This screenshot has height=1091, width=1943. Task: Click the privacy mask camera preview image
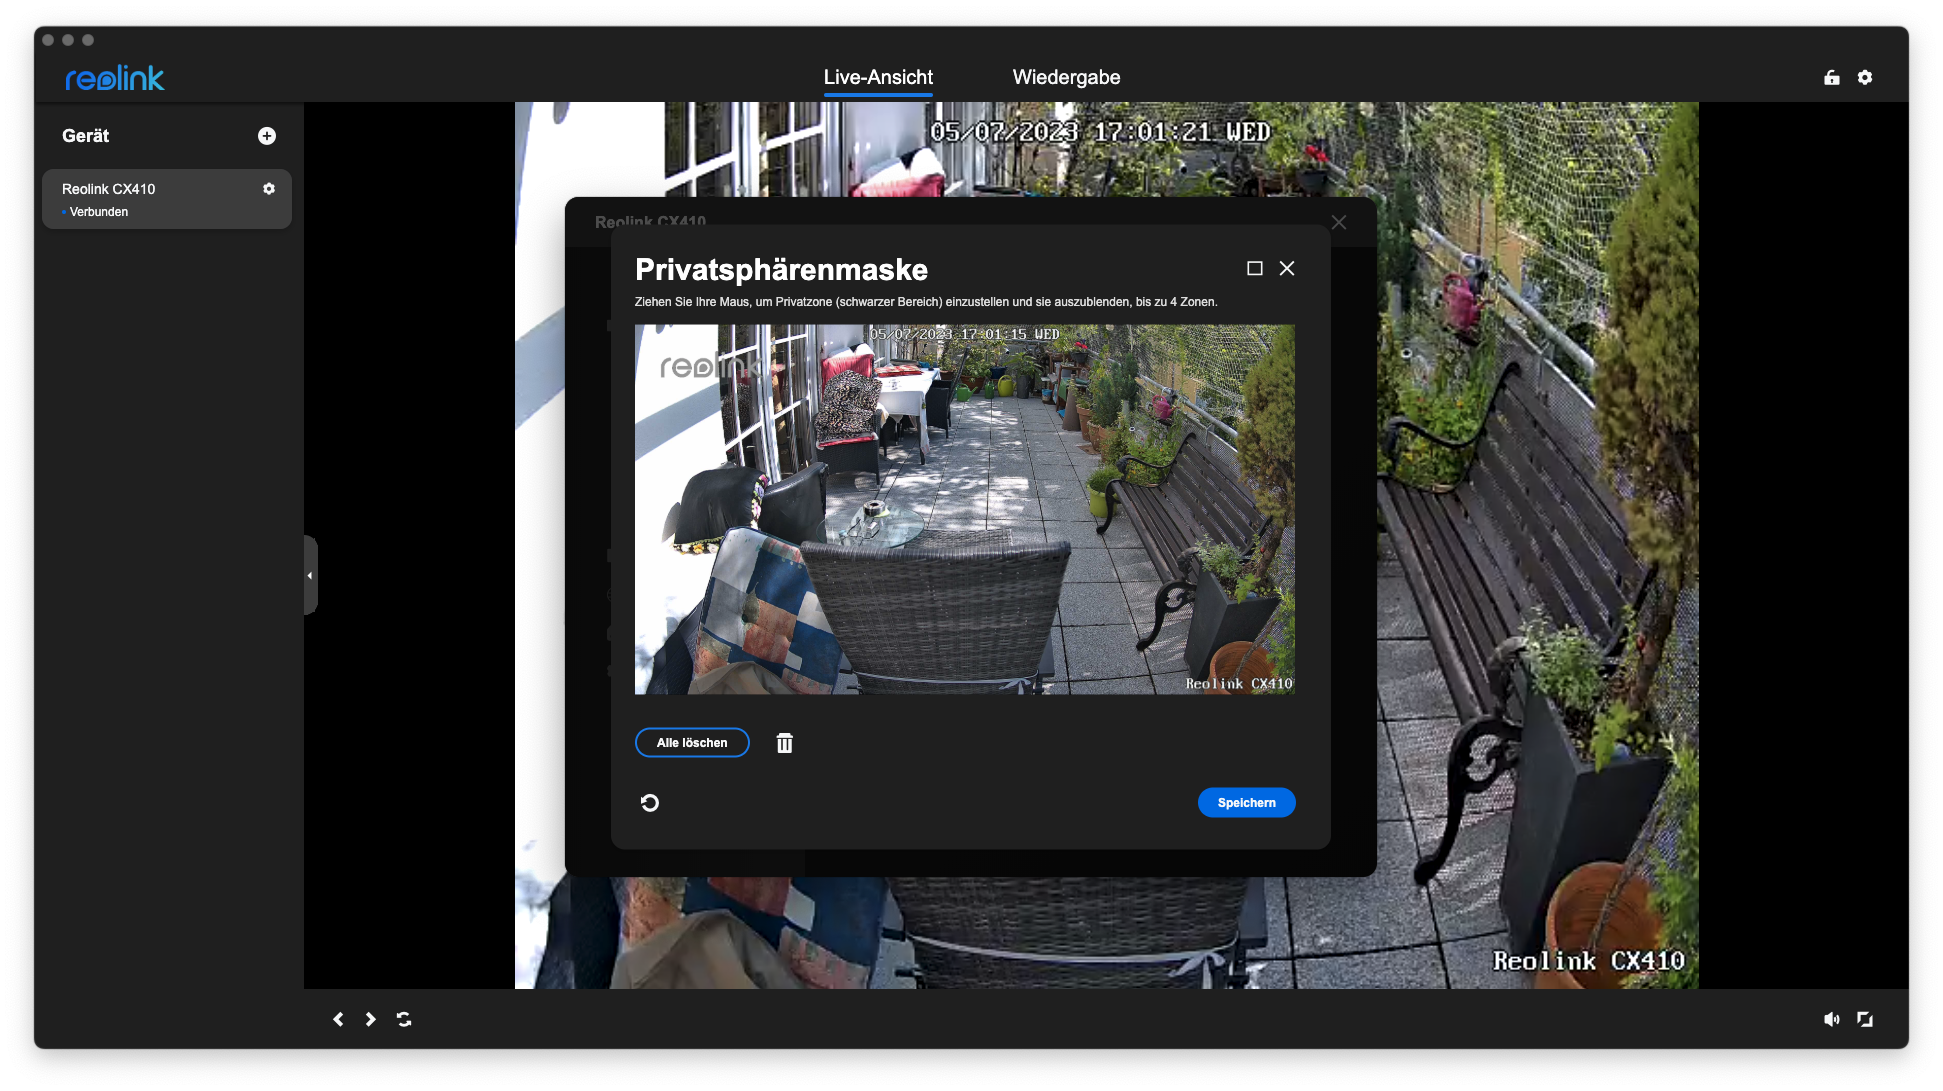point(964,509)
